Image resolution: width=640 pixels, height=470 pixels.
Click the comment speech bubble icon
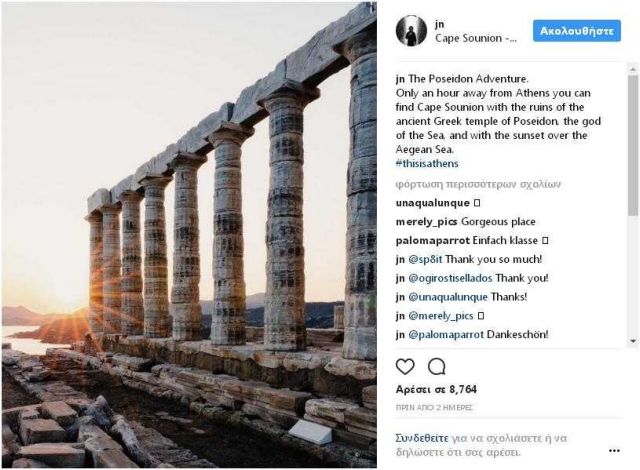pyautogui.click(x=437, y=366)
